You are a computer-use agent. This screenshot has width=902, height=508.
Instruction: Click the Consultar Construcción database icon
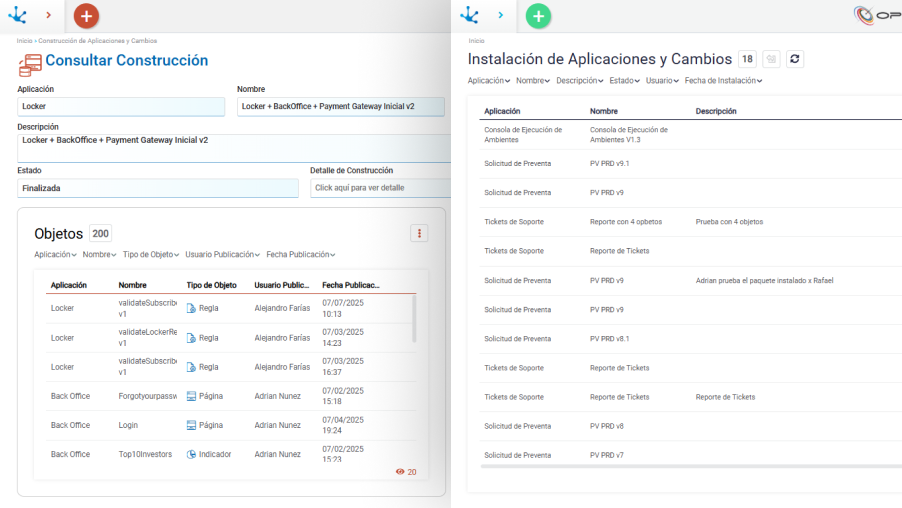30,65
